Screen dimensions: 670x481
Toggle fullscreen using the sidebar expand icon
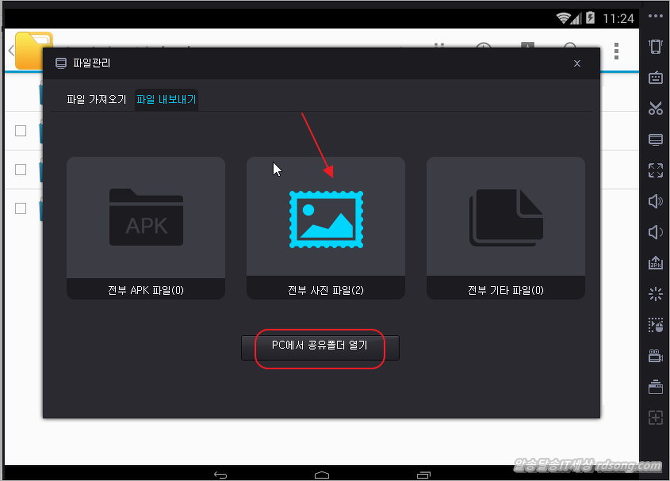click(x=656, y=170)
